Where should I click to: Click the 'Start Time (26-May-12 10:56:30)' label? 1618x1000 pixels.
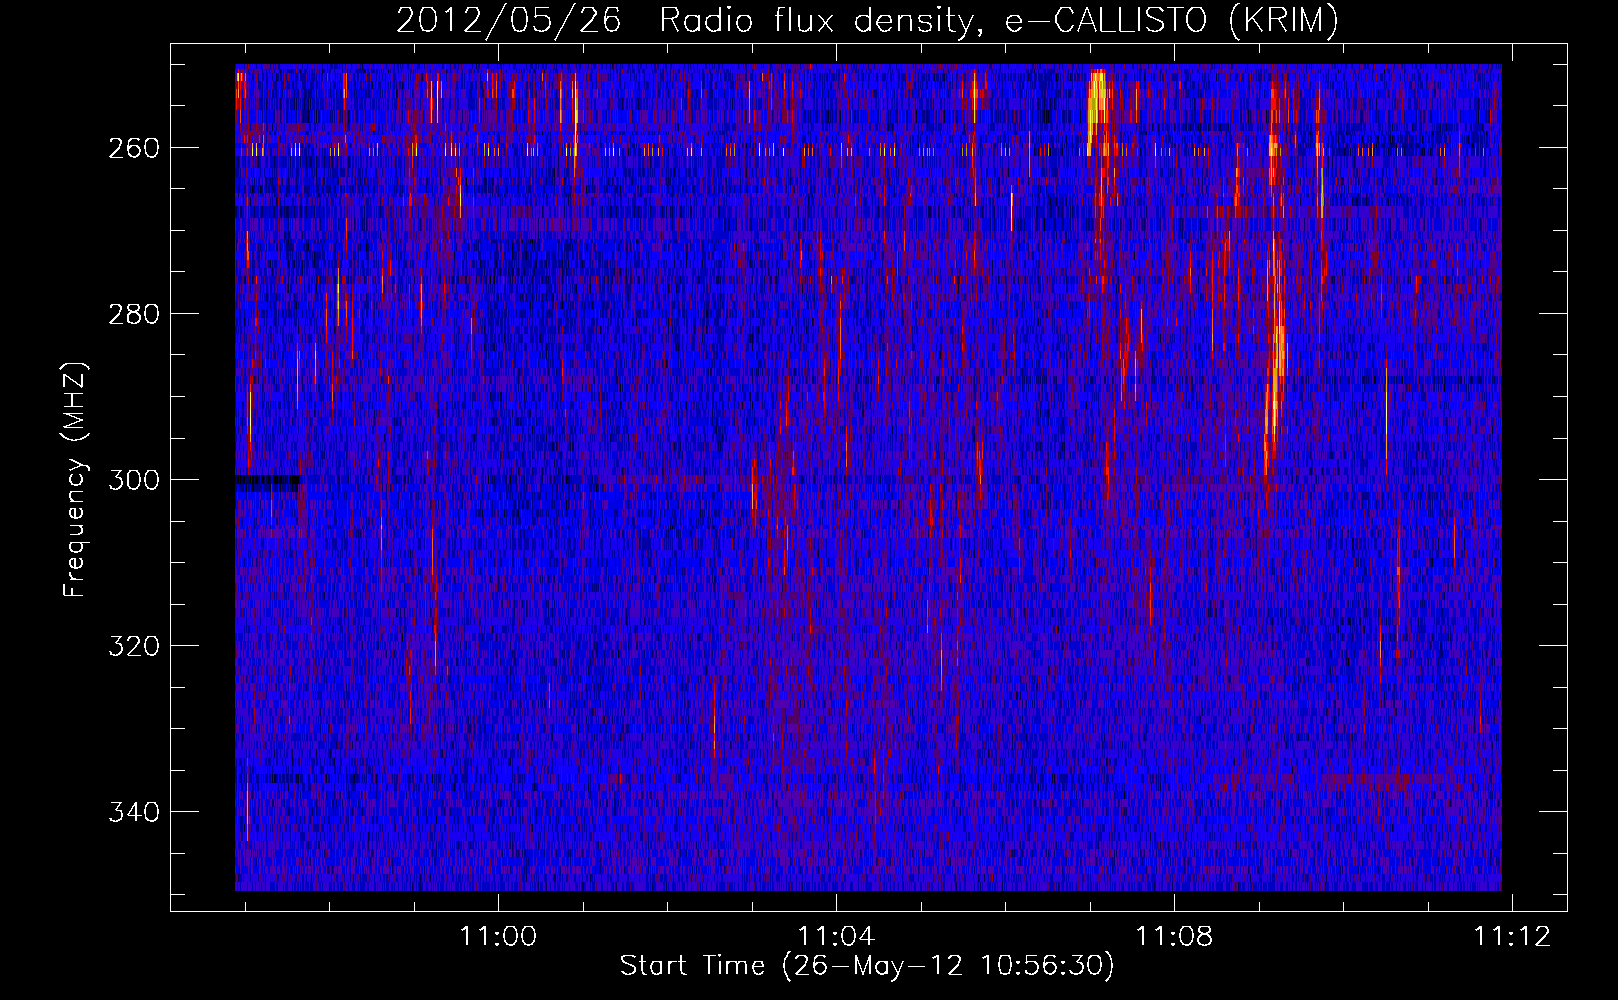pos(867,966)
